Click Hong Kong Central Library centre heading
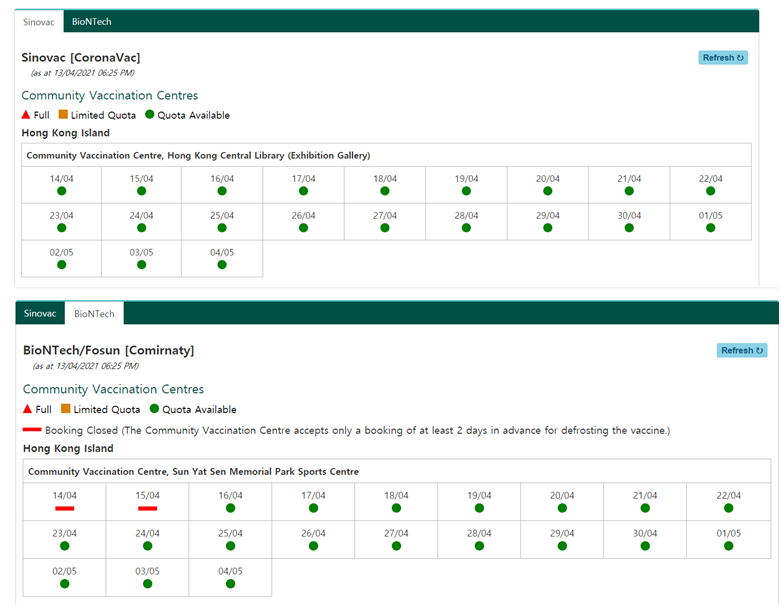This screenshot has width=781, height=605. click(198, 155)
